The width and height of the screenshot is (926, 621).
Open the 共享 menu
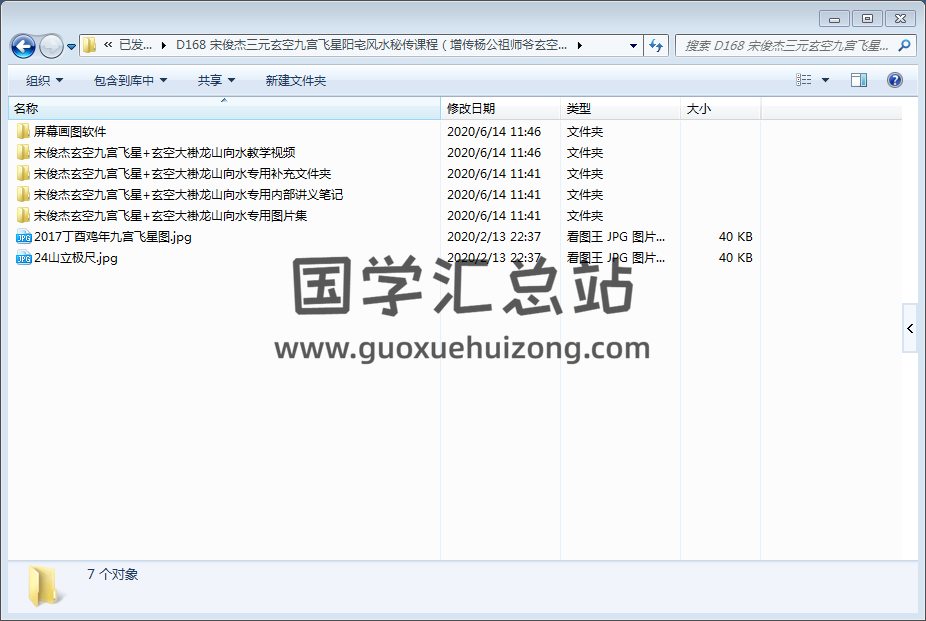pos(216,80)
